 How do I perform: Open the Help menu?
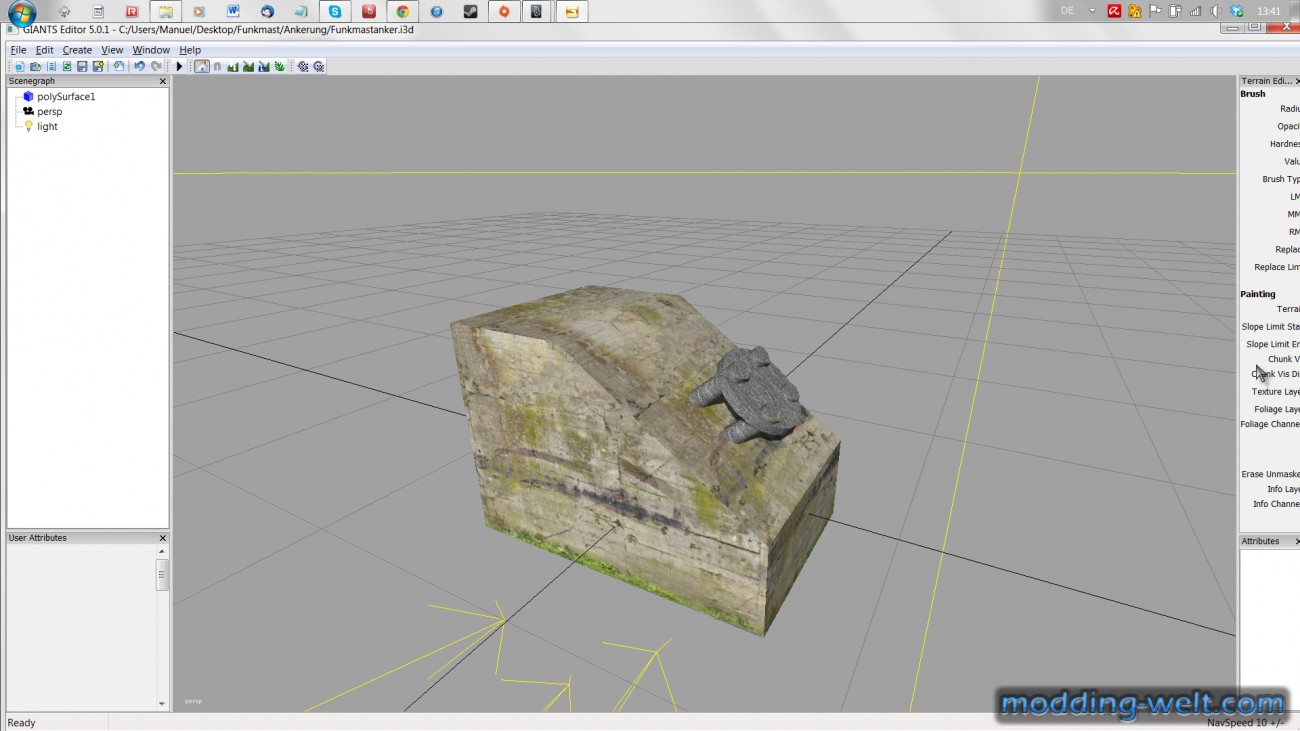tap(190, 50)
